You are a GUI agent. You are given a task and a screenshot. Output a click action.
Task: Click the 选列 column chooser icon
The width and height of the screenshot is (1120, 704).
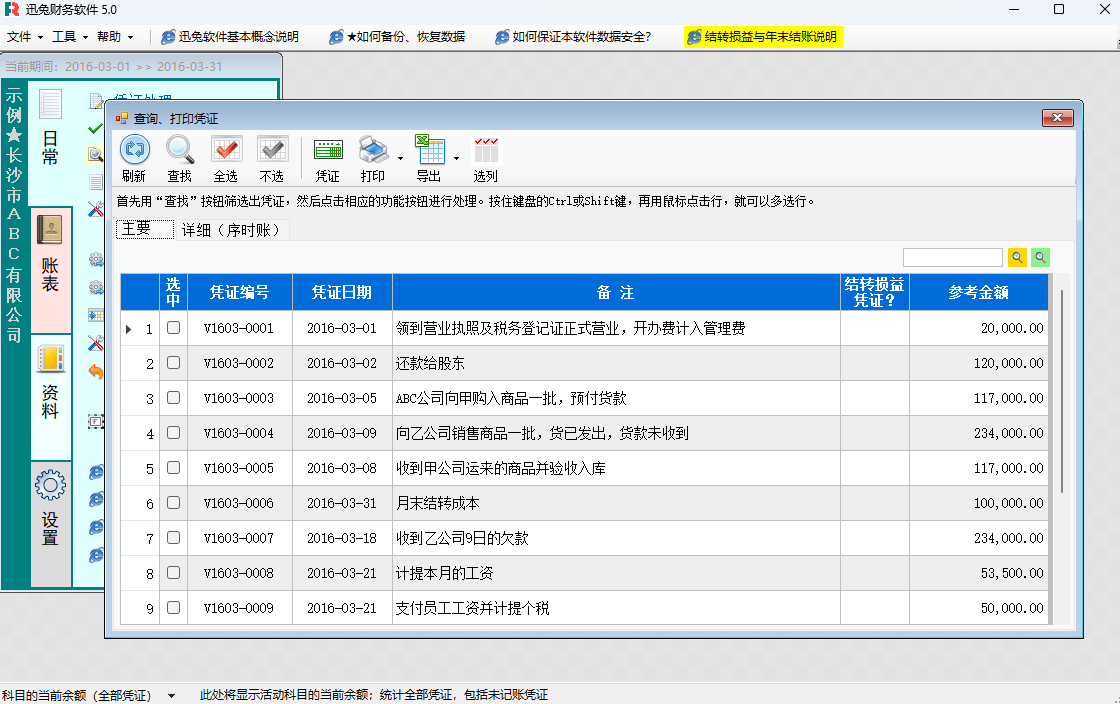pyautogui.click(x=486, y=151)
